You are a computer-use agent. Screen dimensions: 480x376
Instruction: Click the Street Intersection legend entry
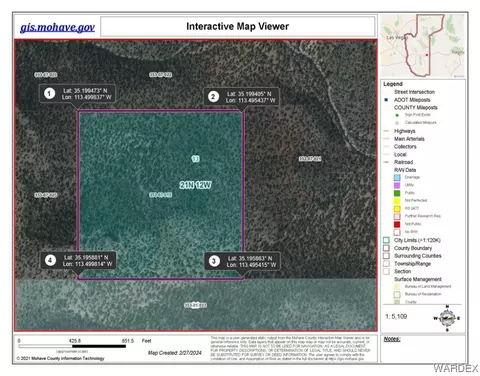[x=414, y=92]
